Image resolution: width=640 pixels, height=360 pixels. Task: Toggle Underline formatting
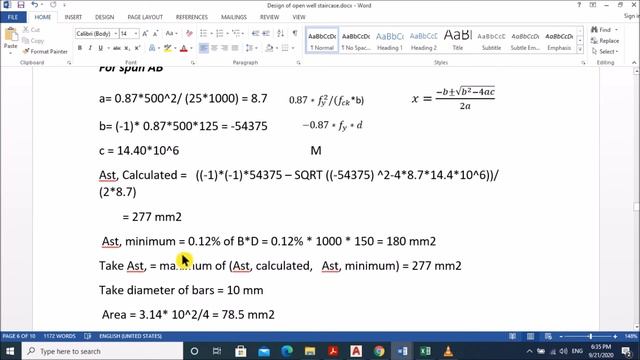100,48
